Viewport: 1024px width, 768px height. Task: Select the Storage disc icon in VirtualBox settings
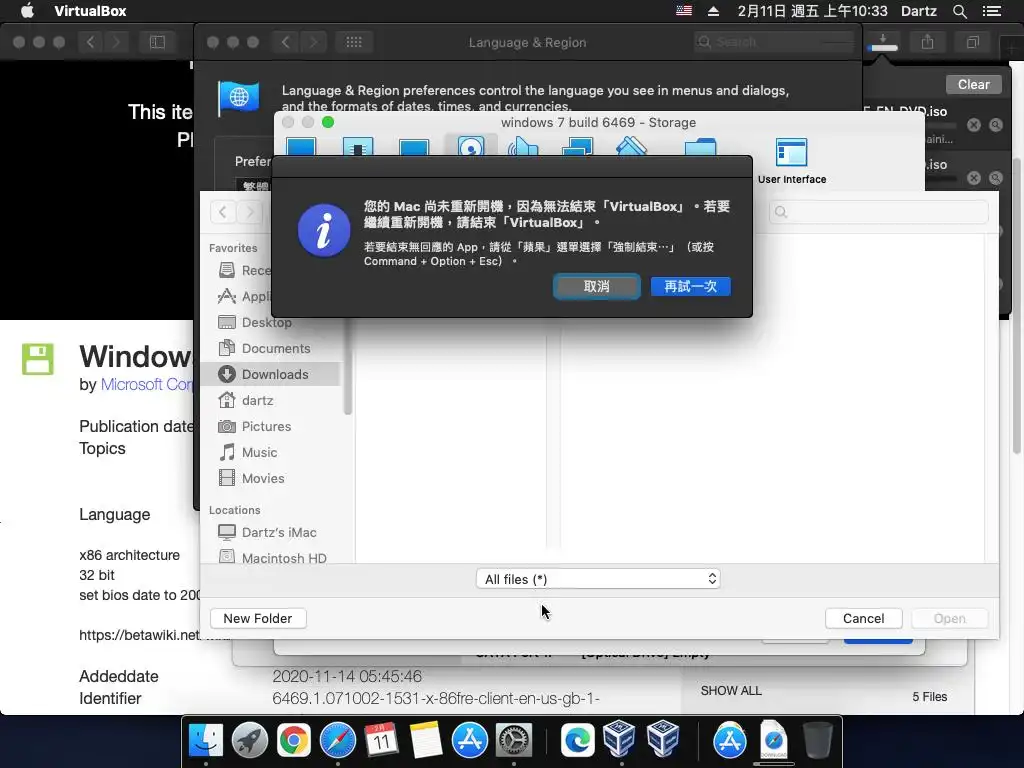pyautogui.click(x=471, y=146)
